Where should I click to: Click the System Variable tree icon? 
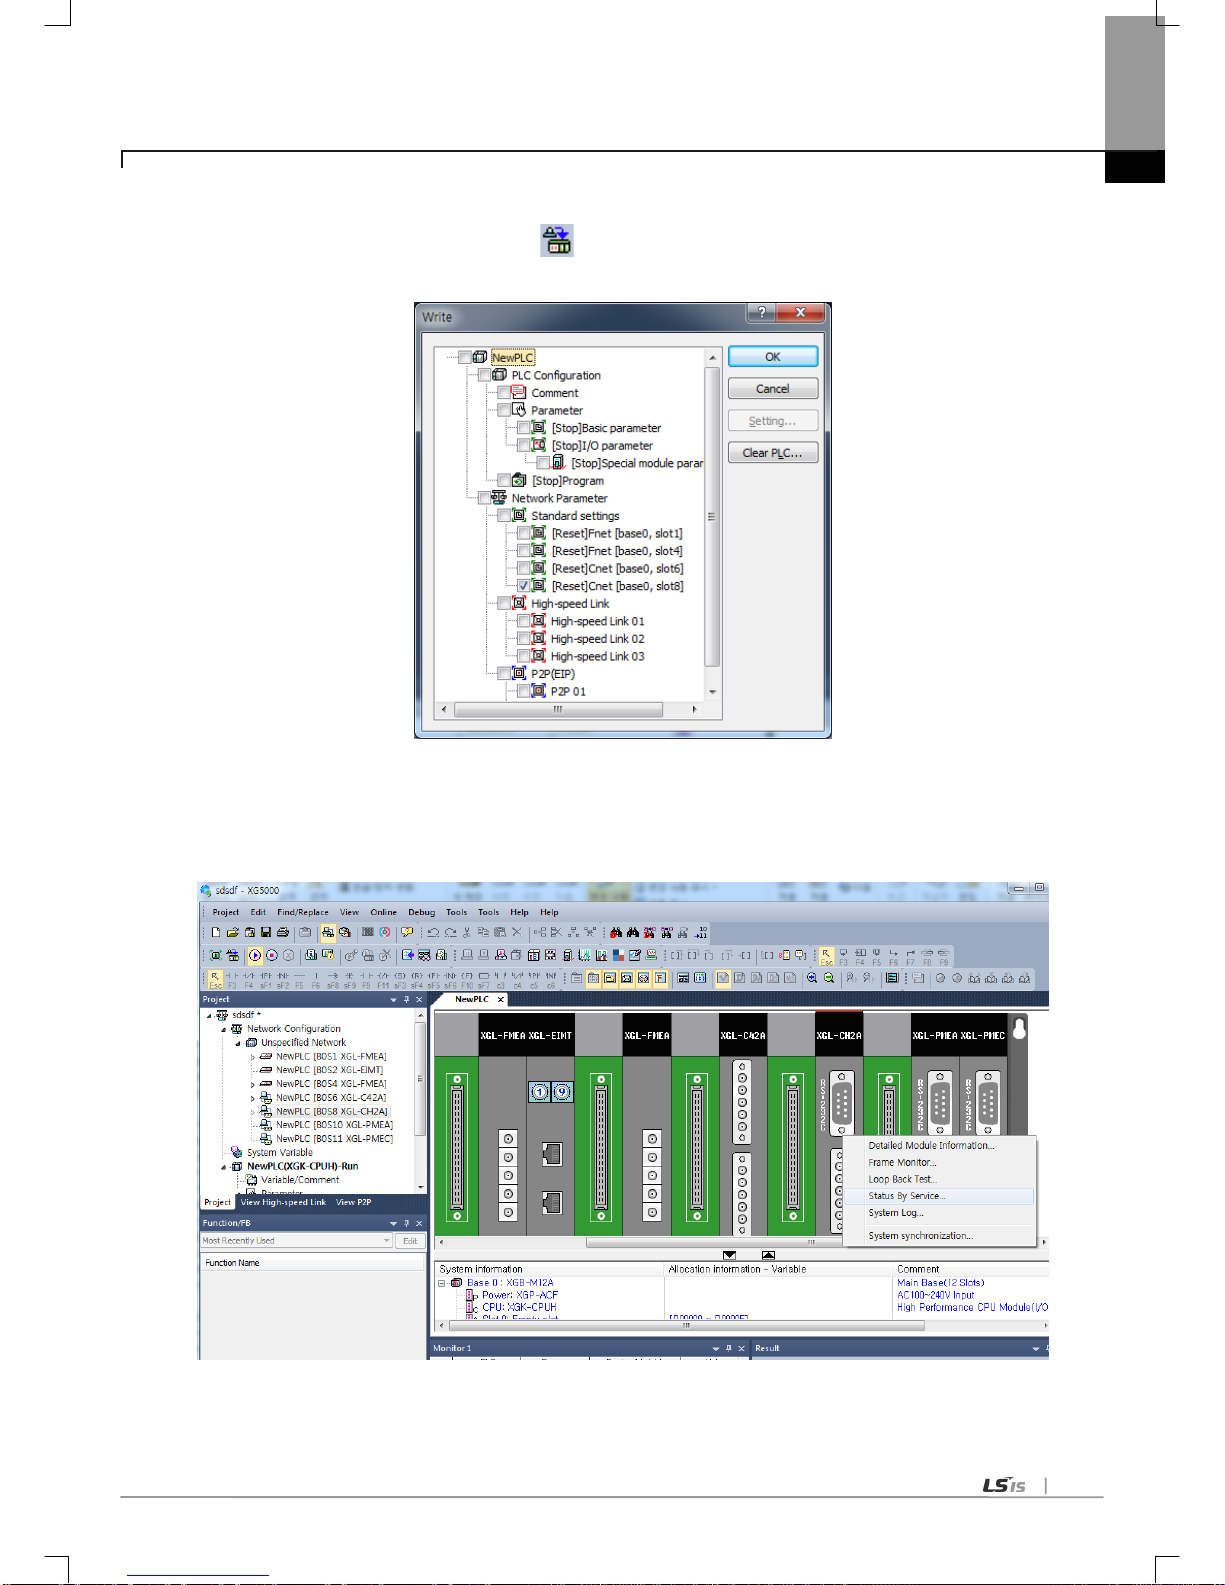237,1152
